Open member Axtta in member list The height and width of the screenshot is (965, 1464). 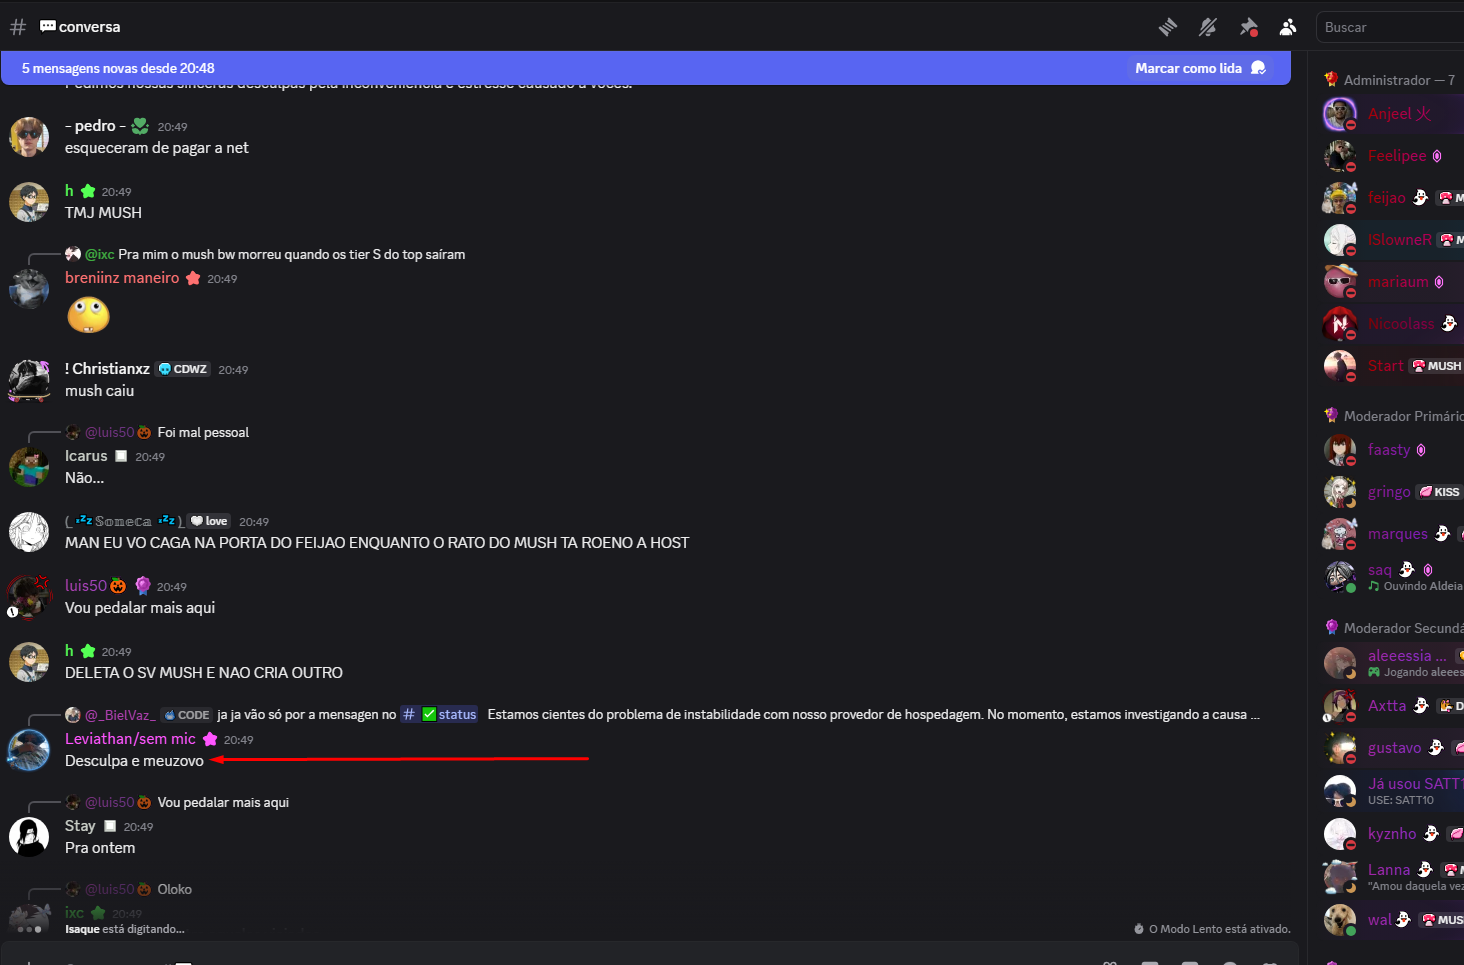point(1392,706)
